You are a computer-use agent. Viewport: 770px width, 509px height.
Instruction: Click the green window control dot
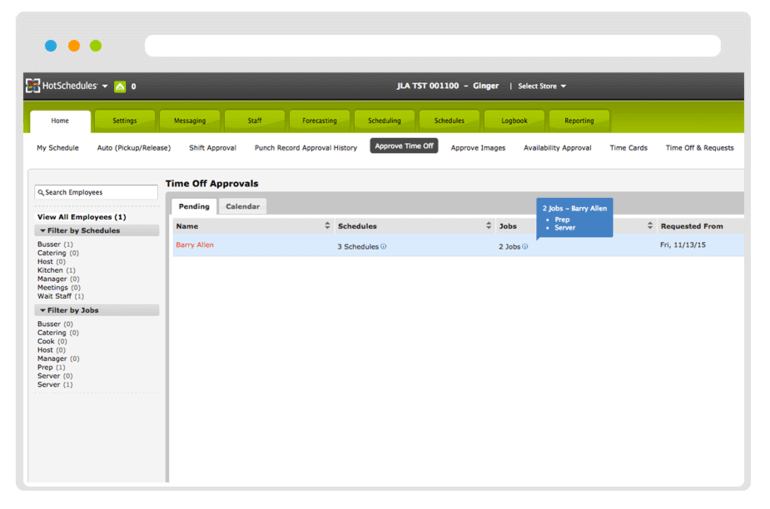tap(96, 46)
